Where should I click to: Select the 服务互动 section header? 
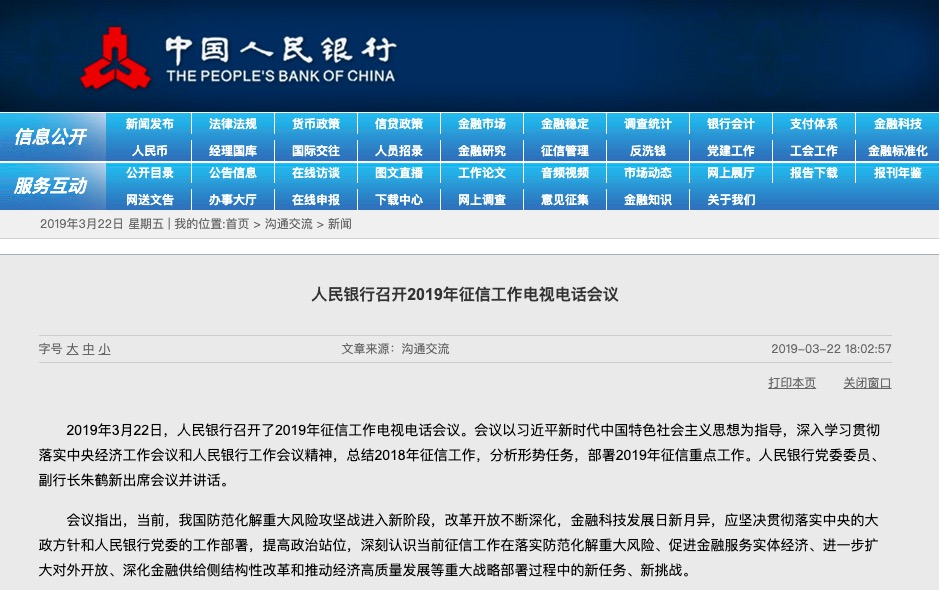51,186
